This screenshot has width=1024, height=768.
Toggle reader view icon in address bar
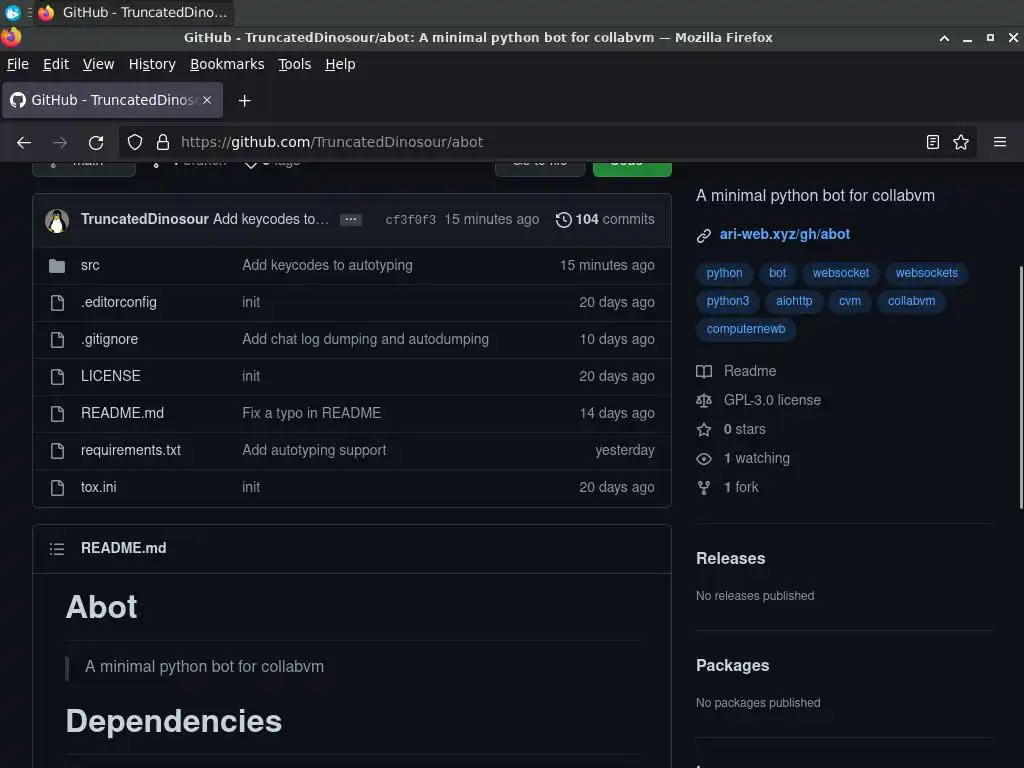(933, 142)
